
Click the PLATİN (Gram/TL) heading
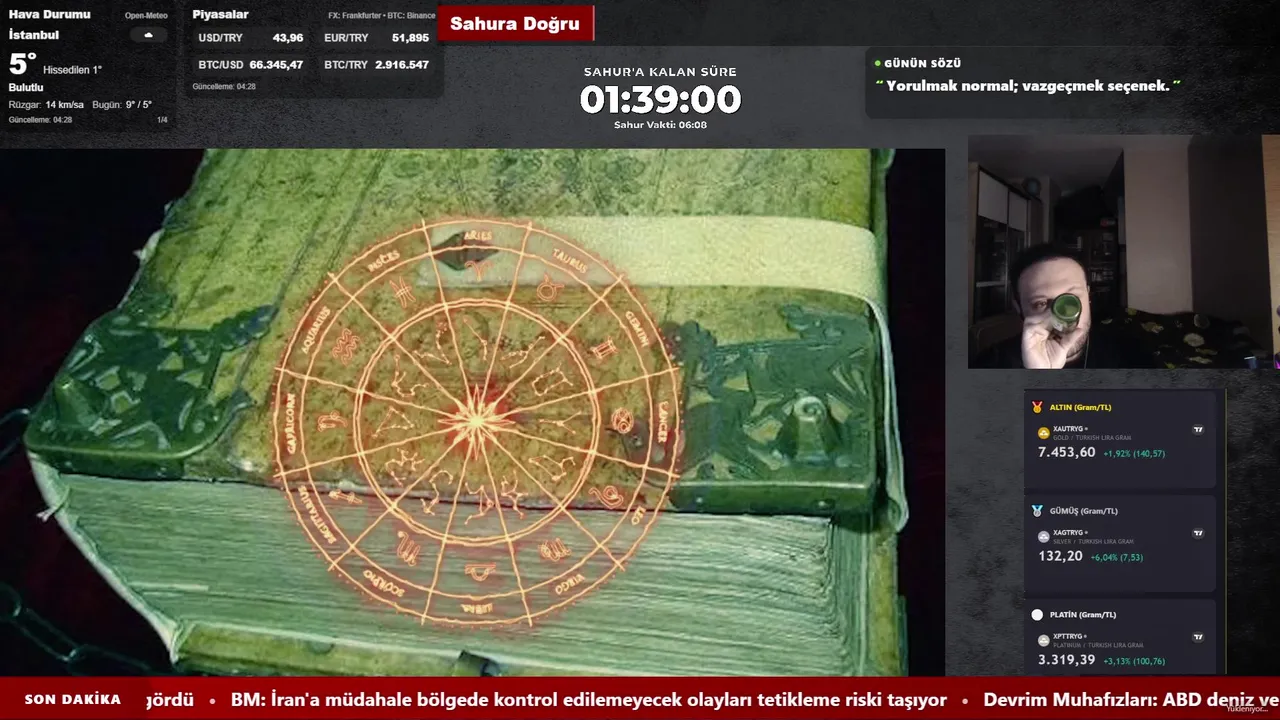coord(1083,615)
